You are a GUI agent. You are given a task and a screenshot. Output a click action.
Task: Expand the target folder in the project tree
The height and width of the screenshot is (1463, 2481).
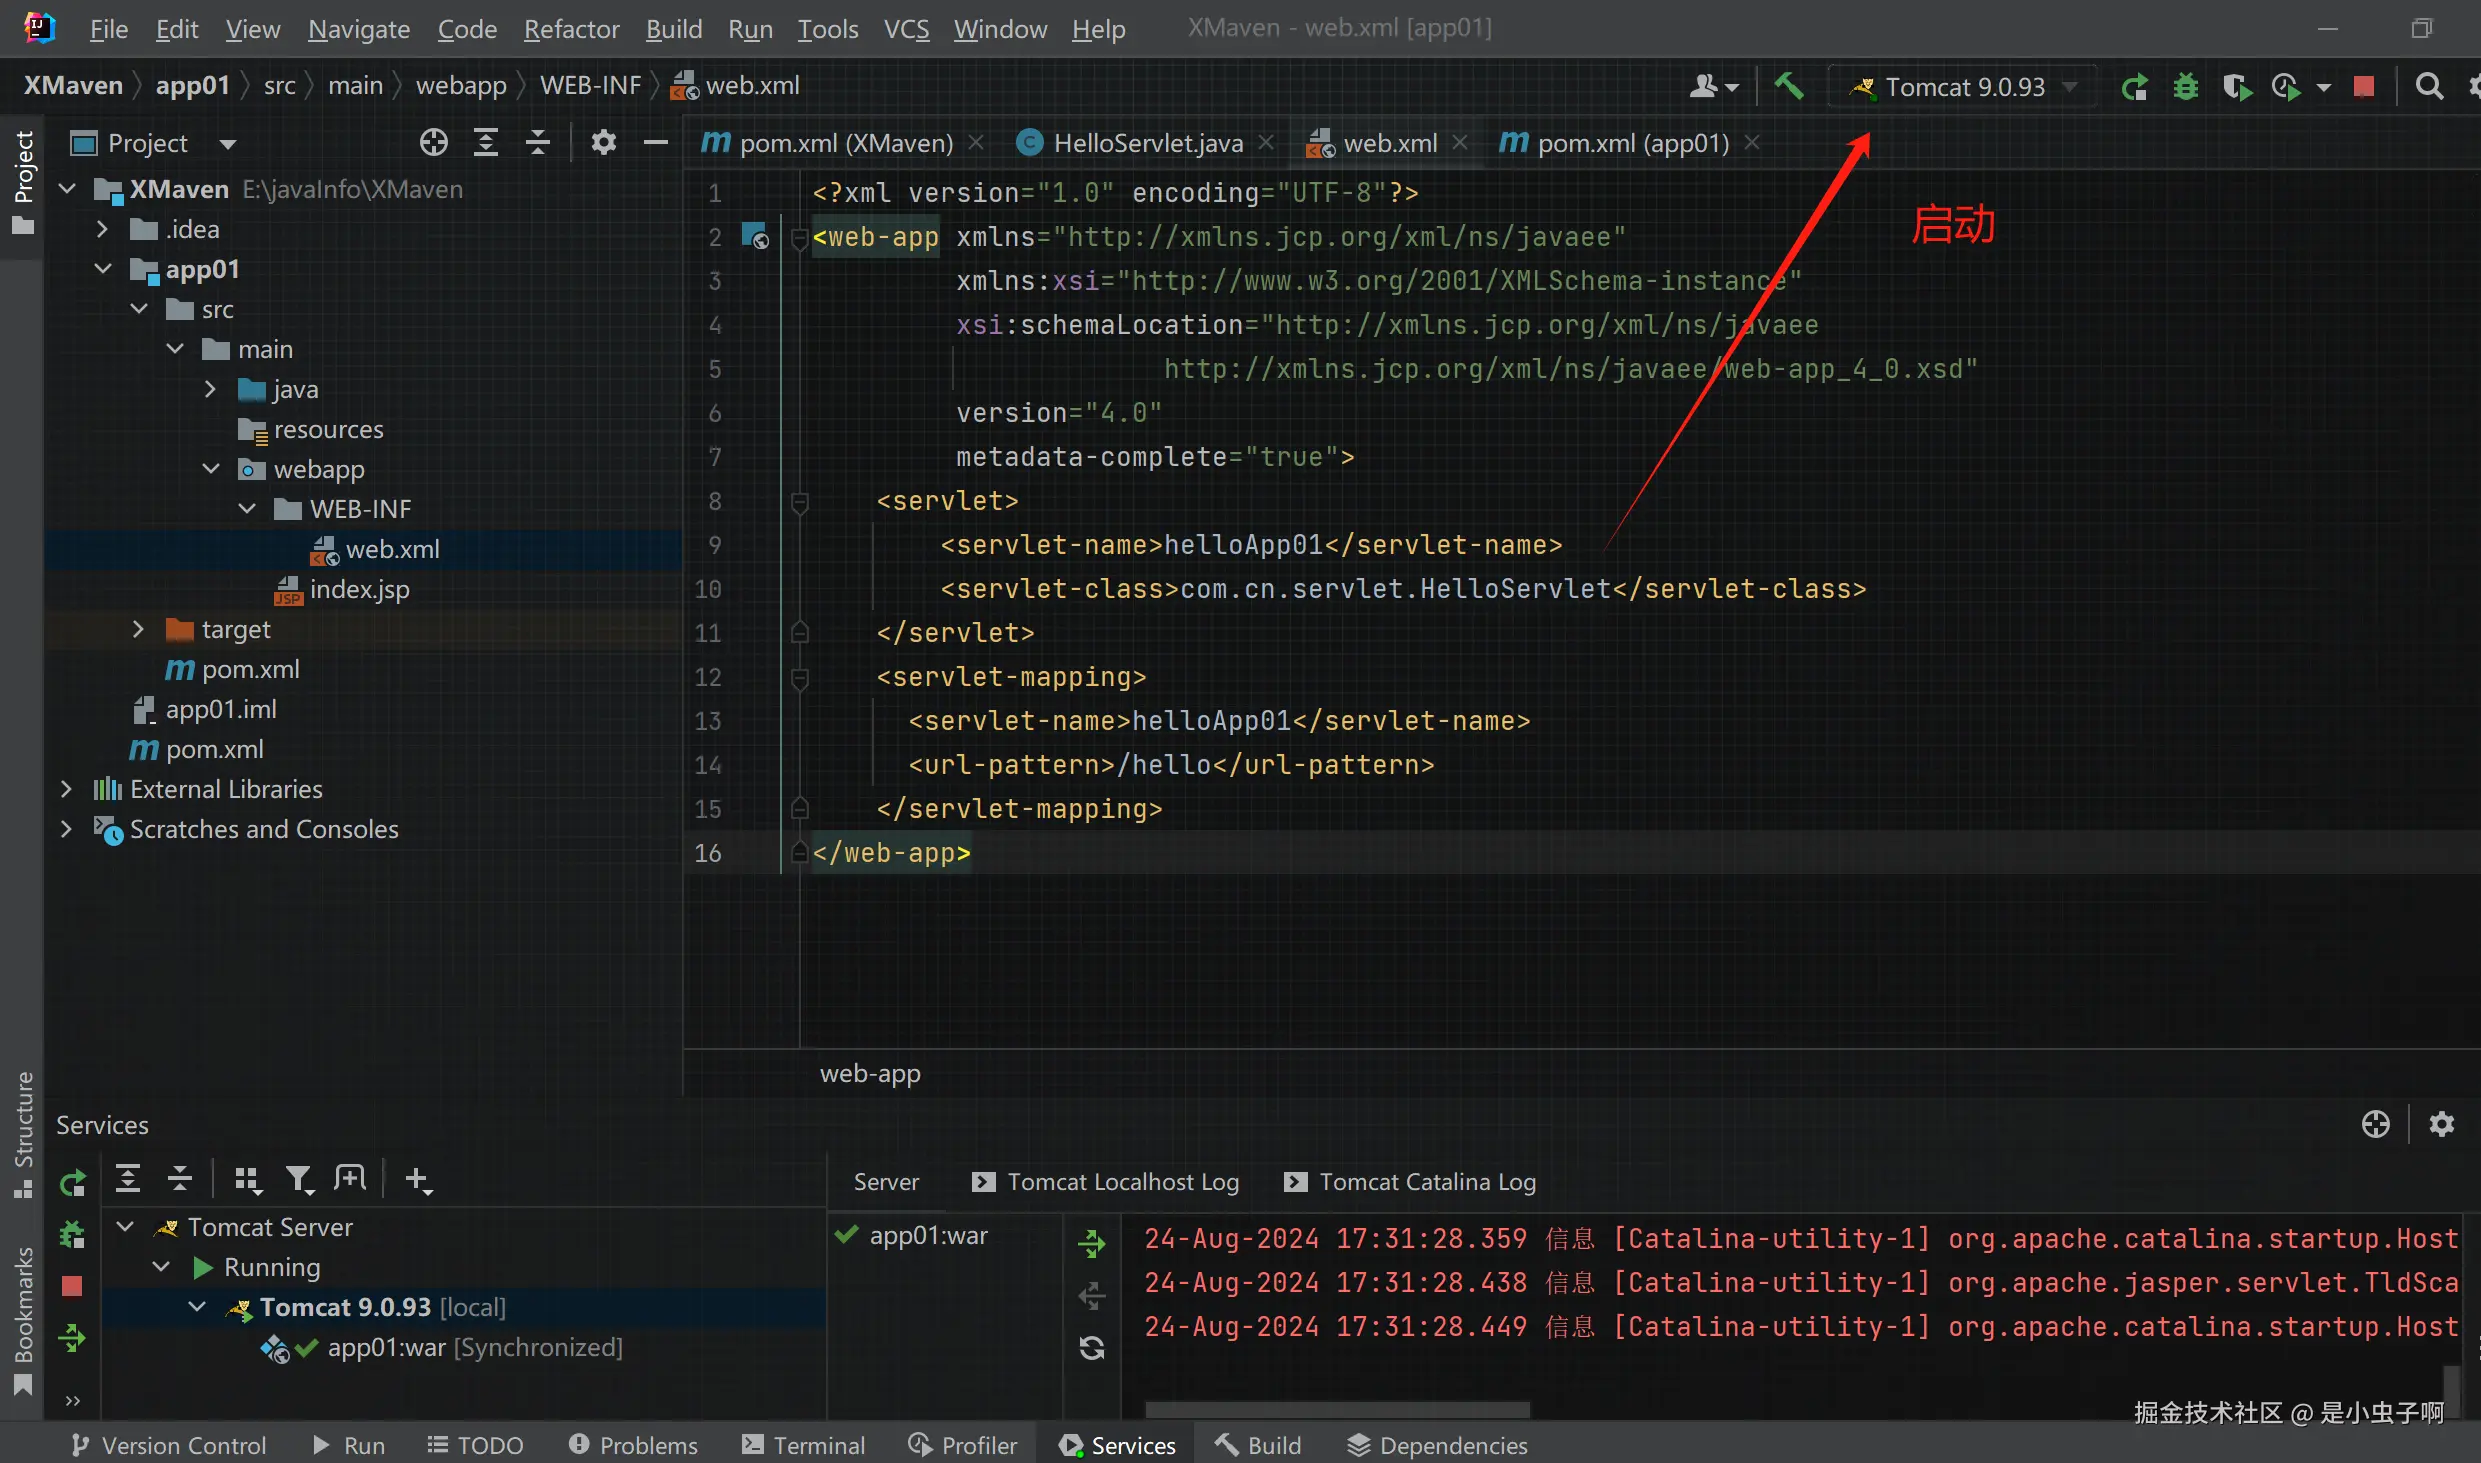click(x=139, y=629)
